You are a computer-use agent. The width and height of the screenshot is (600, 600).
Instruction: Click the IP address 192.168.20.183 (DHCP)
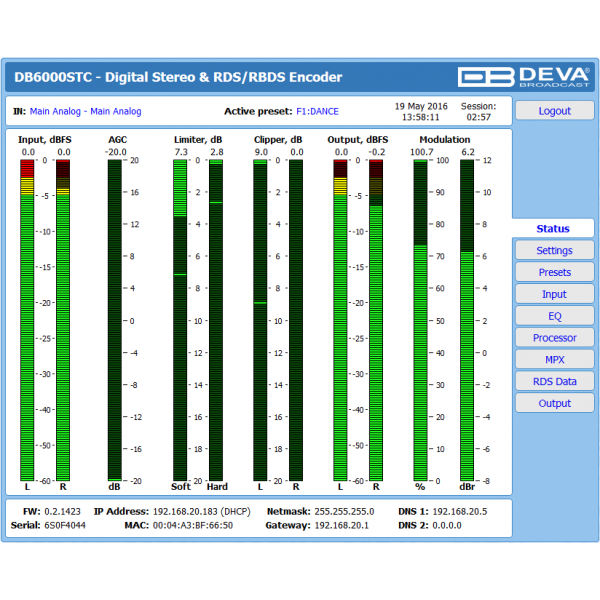tap(202, 512)
